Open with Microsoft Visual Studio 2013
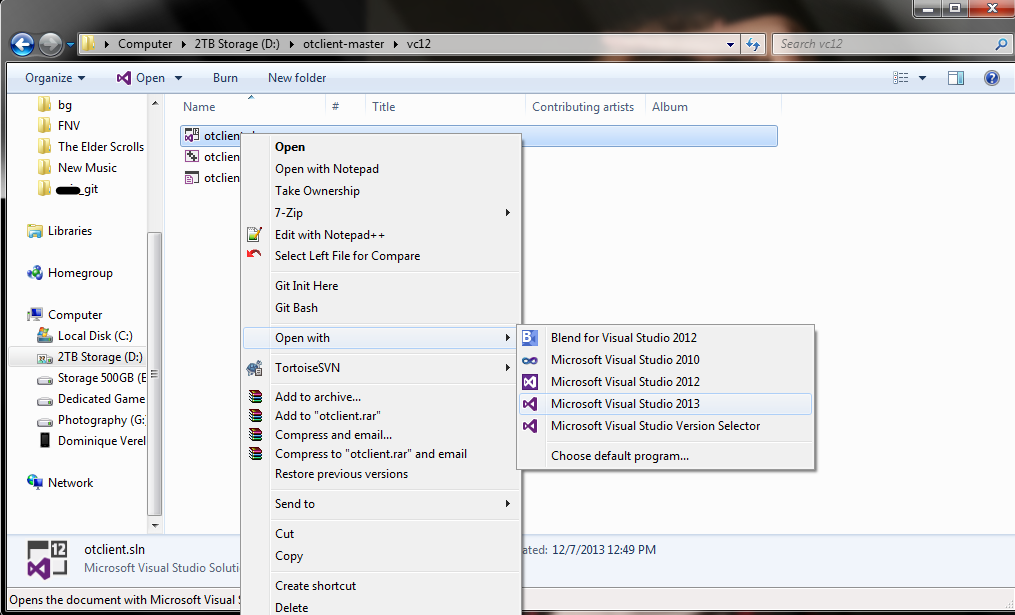This screenshot has height=615, width=1015. tap(665, 404)
